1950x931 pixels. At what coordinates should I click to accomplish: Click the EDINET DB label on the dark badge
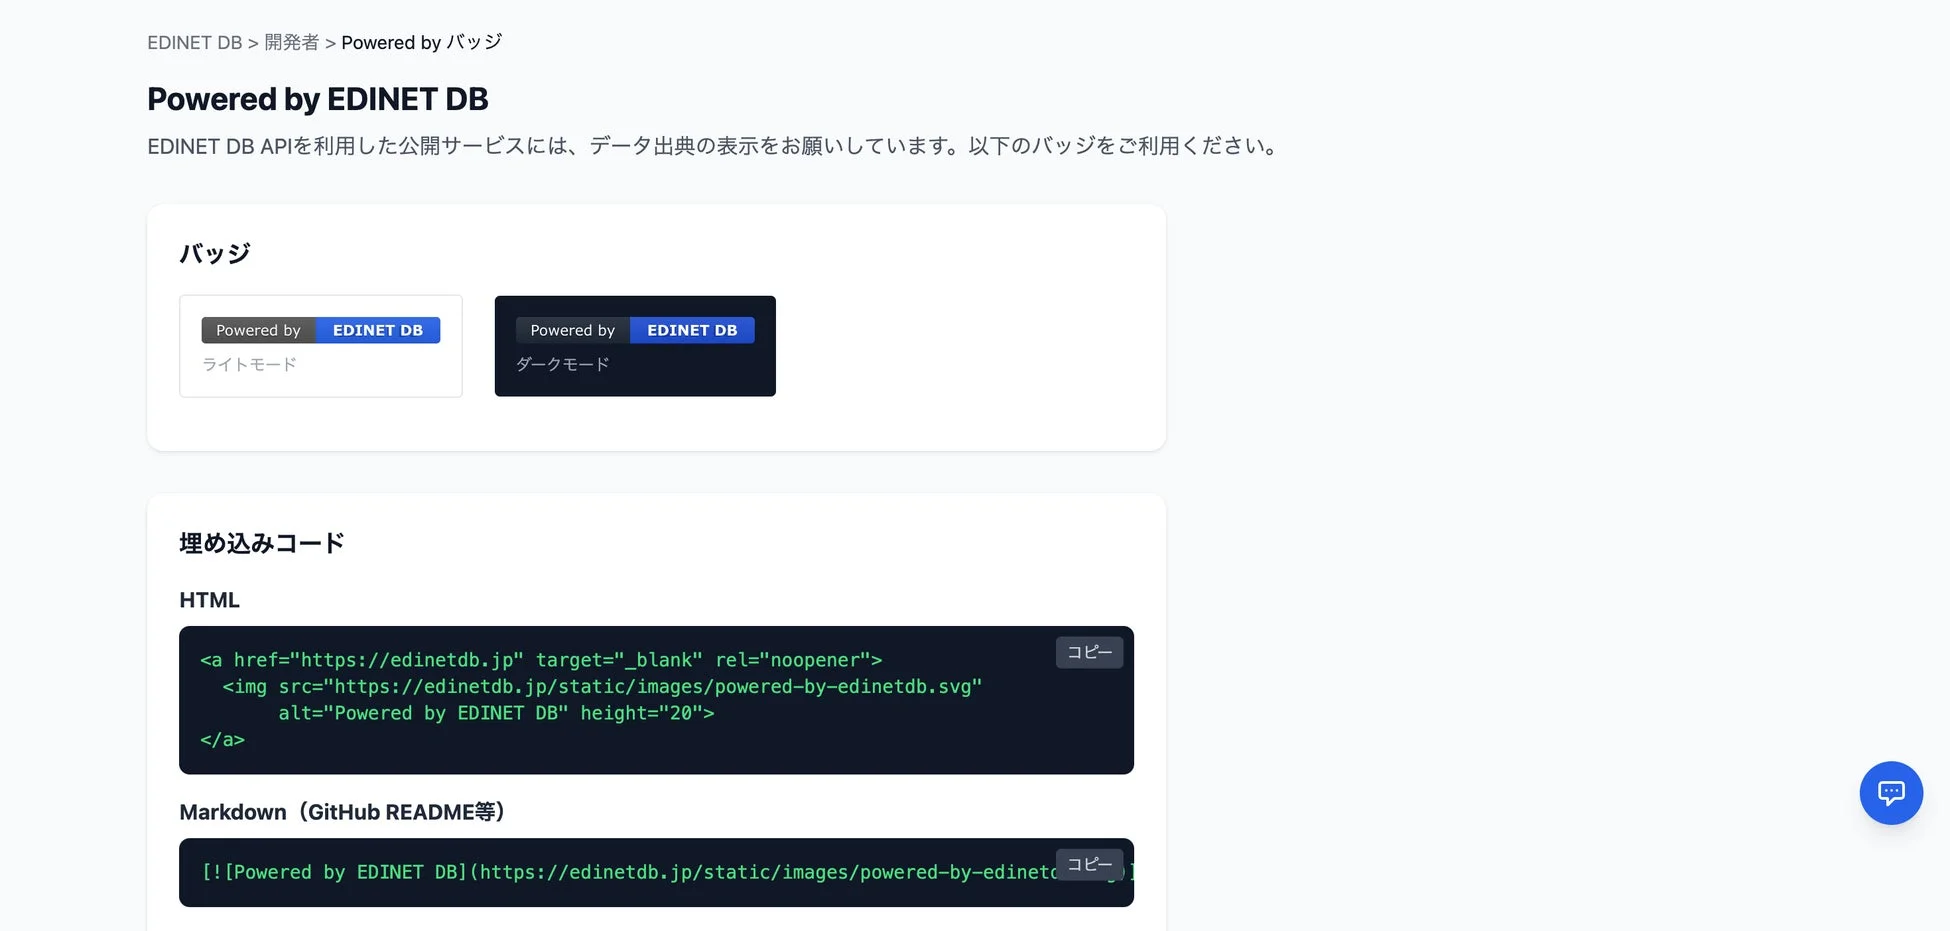click(692, 330)
